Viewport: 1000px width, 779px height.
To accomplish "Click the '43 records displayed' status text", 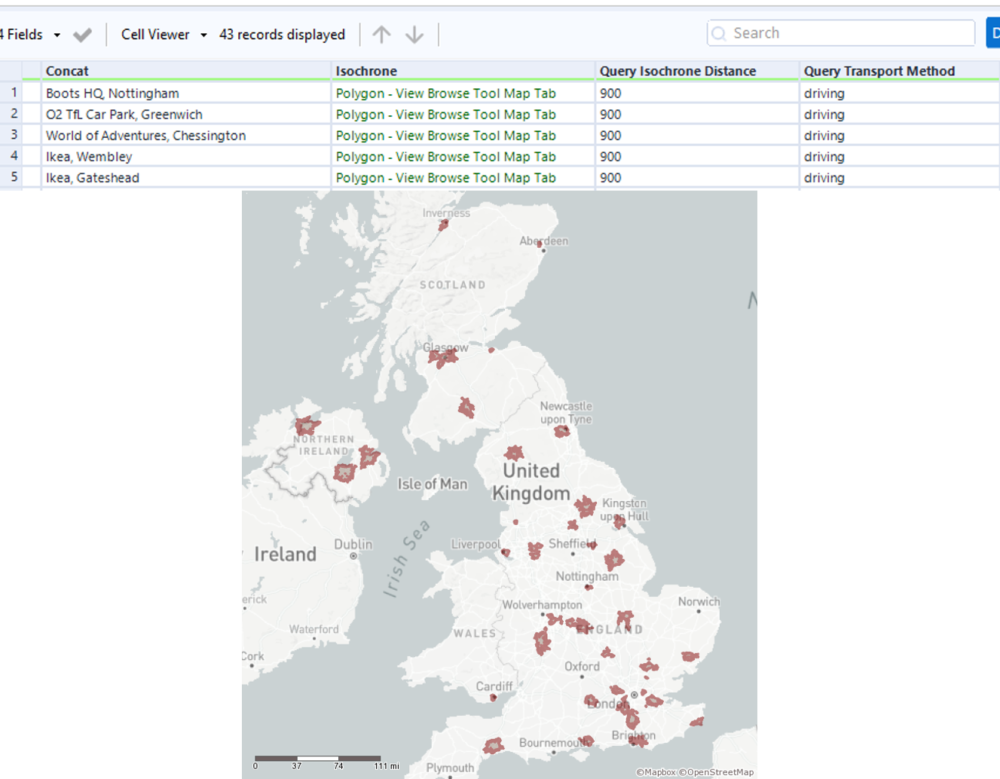I will [282, 34].
